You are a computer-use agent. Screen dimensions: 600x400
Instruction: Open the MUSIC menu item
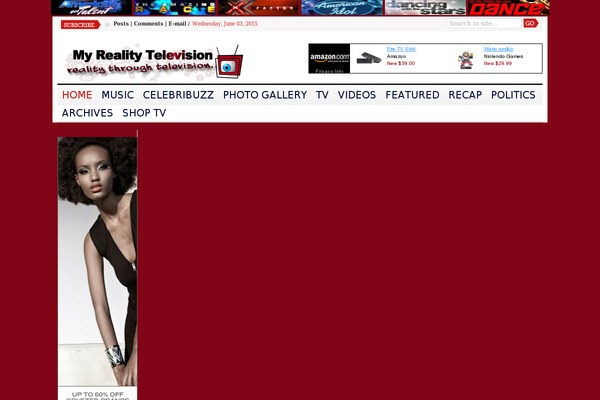pos(117,95)
